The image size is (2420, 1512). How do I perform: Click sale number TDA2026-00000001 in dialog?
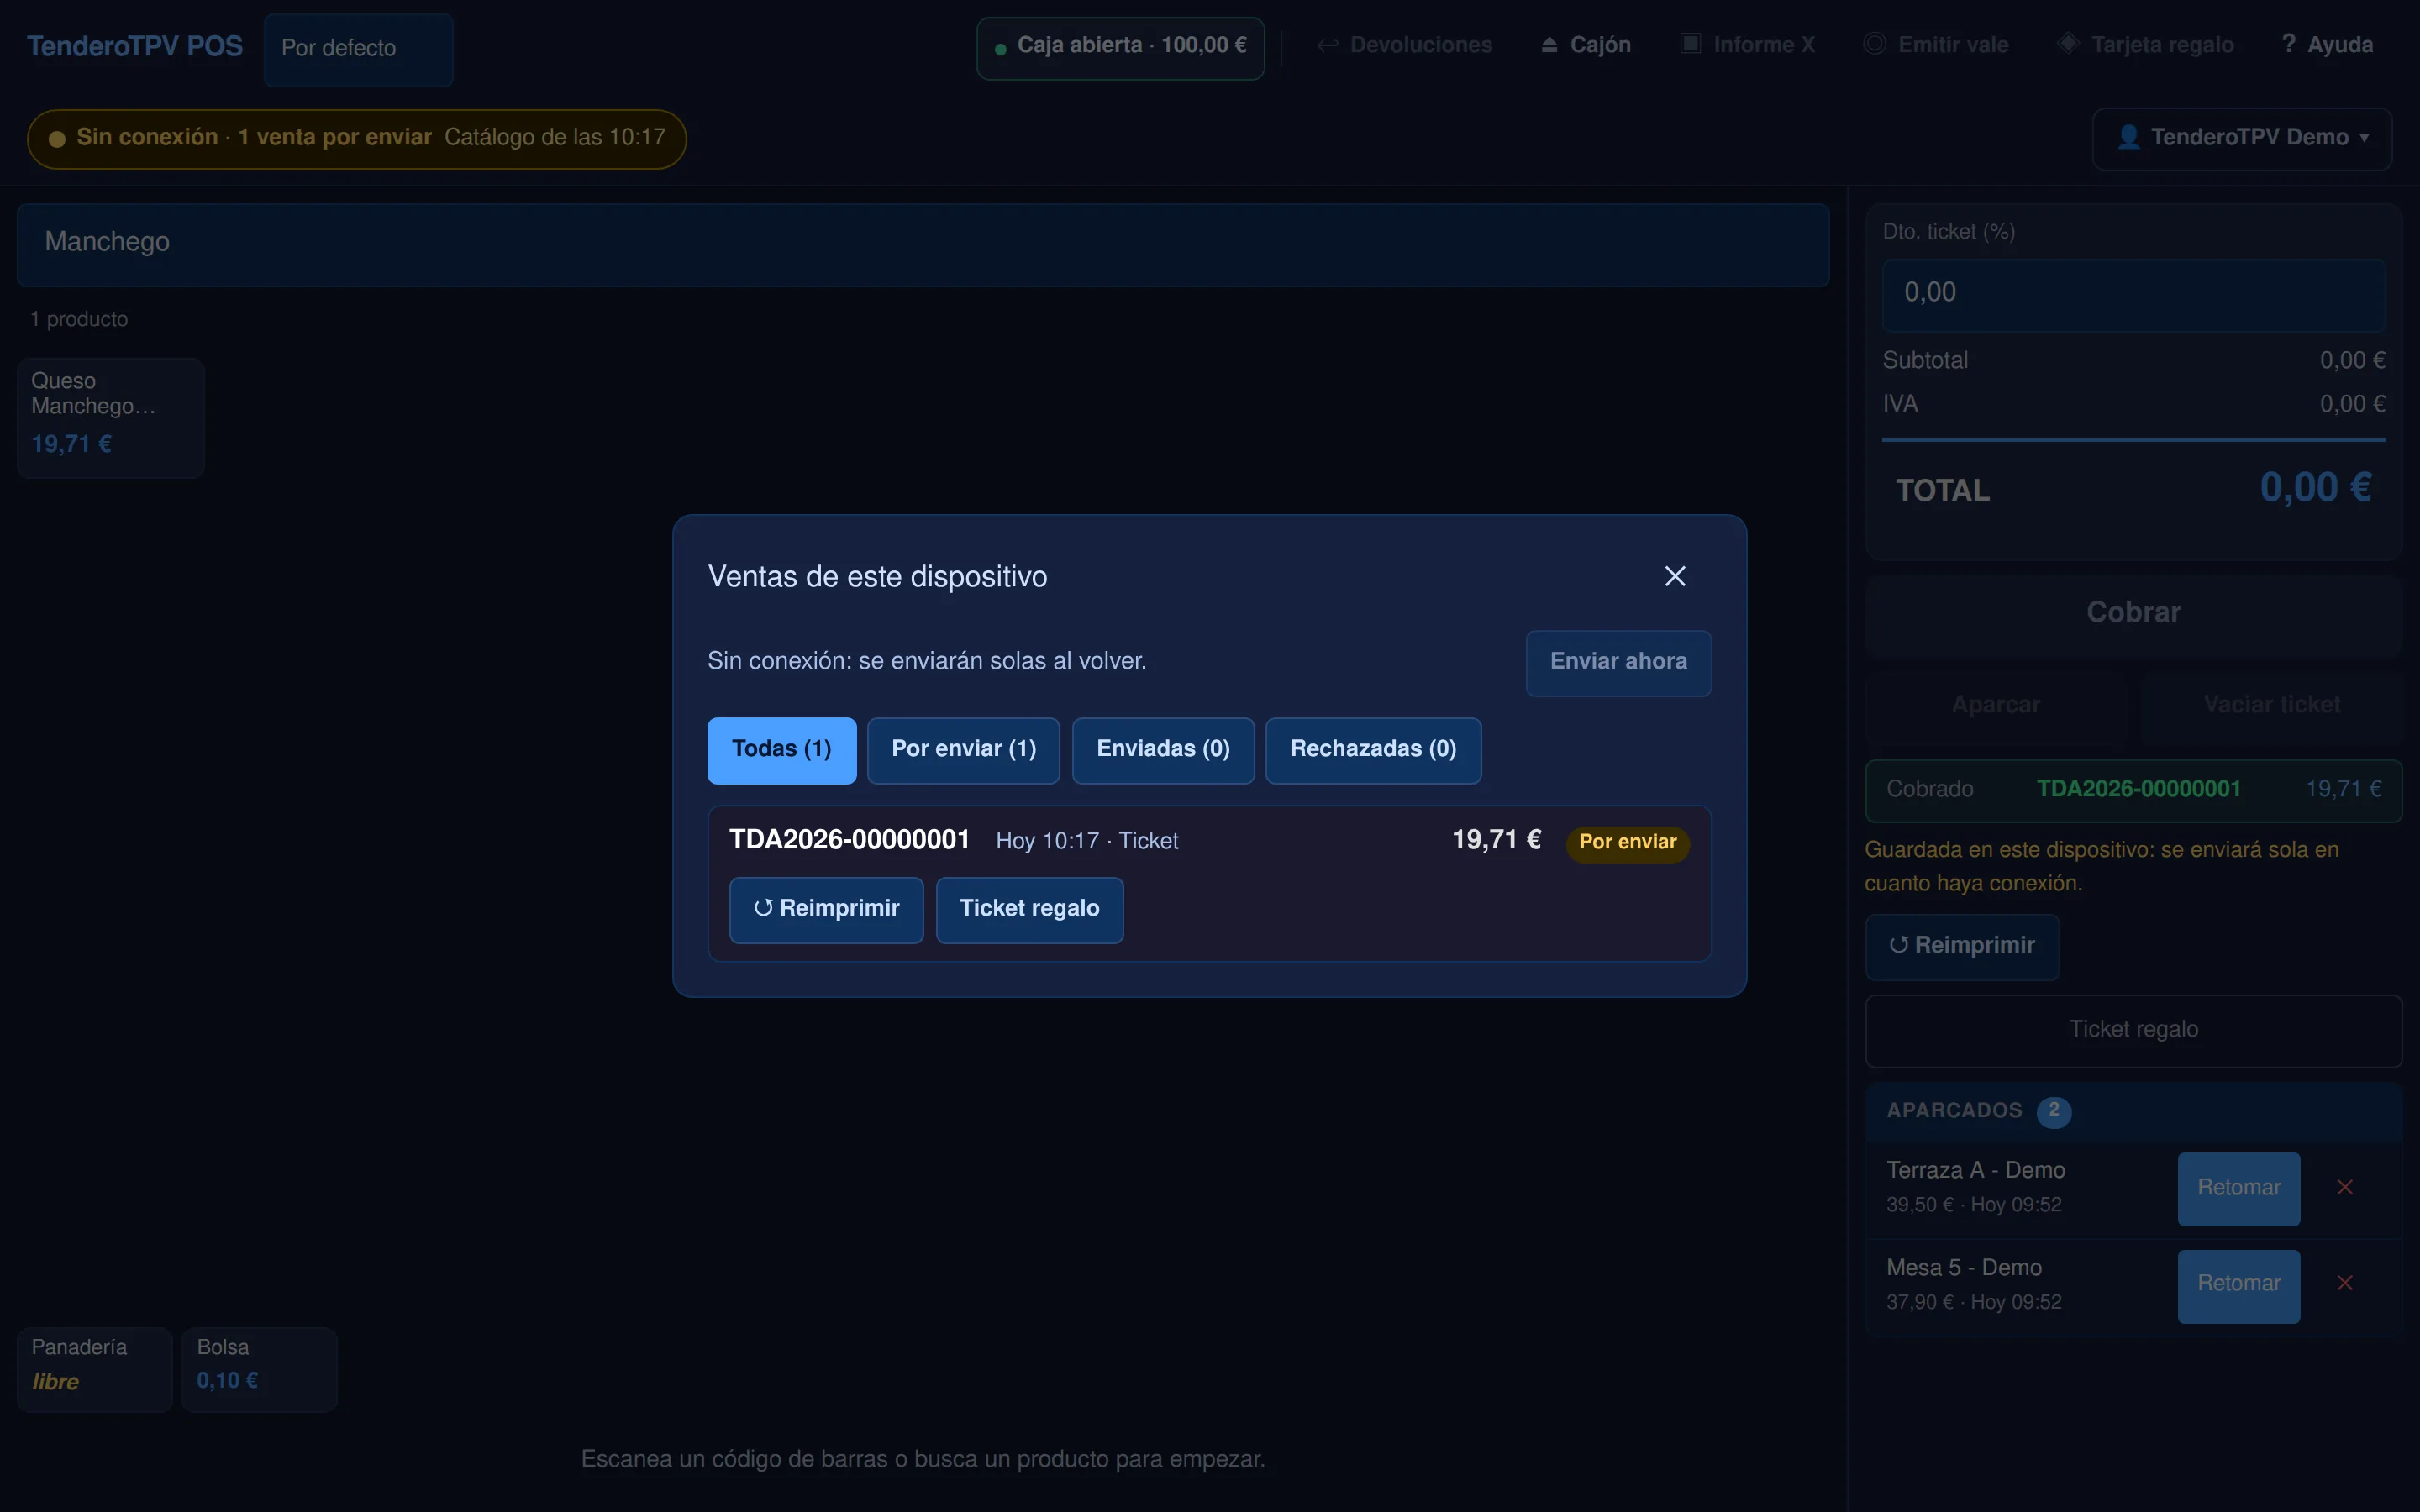coord(849,840)
